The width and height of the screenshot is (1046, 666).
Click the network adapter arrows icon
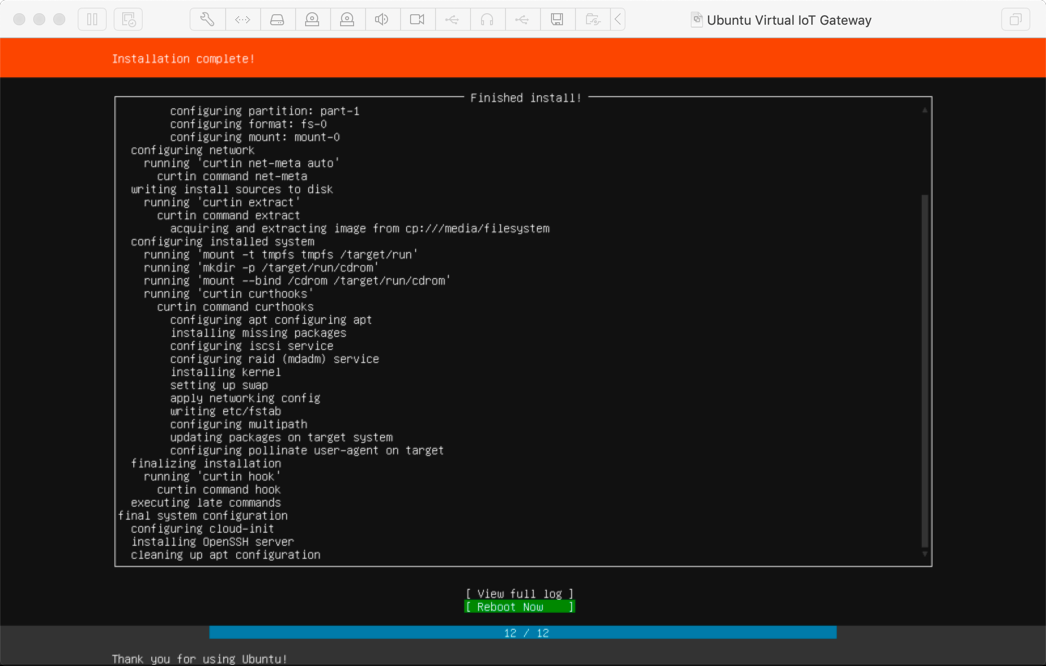[x=242, y=19]
